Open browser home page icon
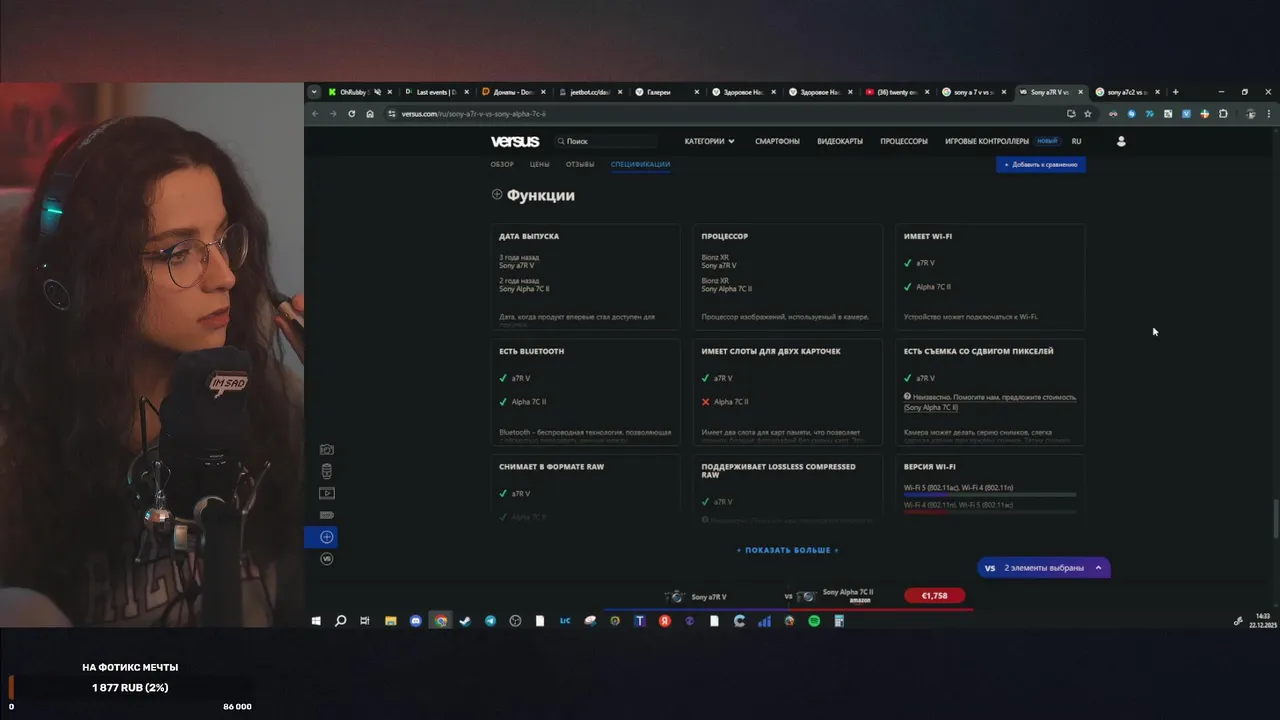The height and width of the screenshot is (720, 1280). pyautogui.click(x=370, y=114)
